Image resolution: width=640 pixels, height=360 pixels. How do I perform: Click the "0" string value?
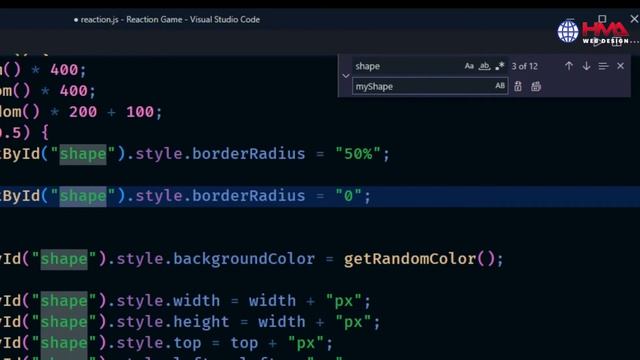(x=348, y=196)
